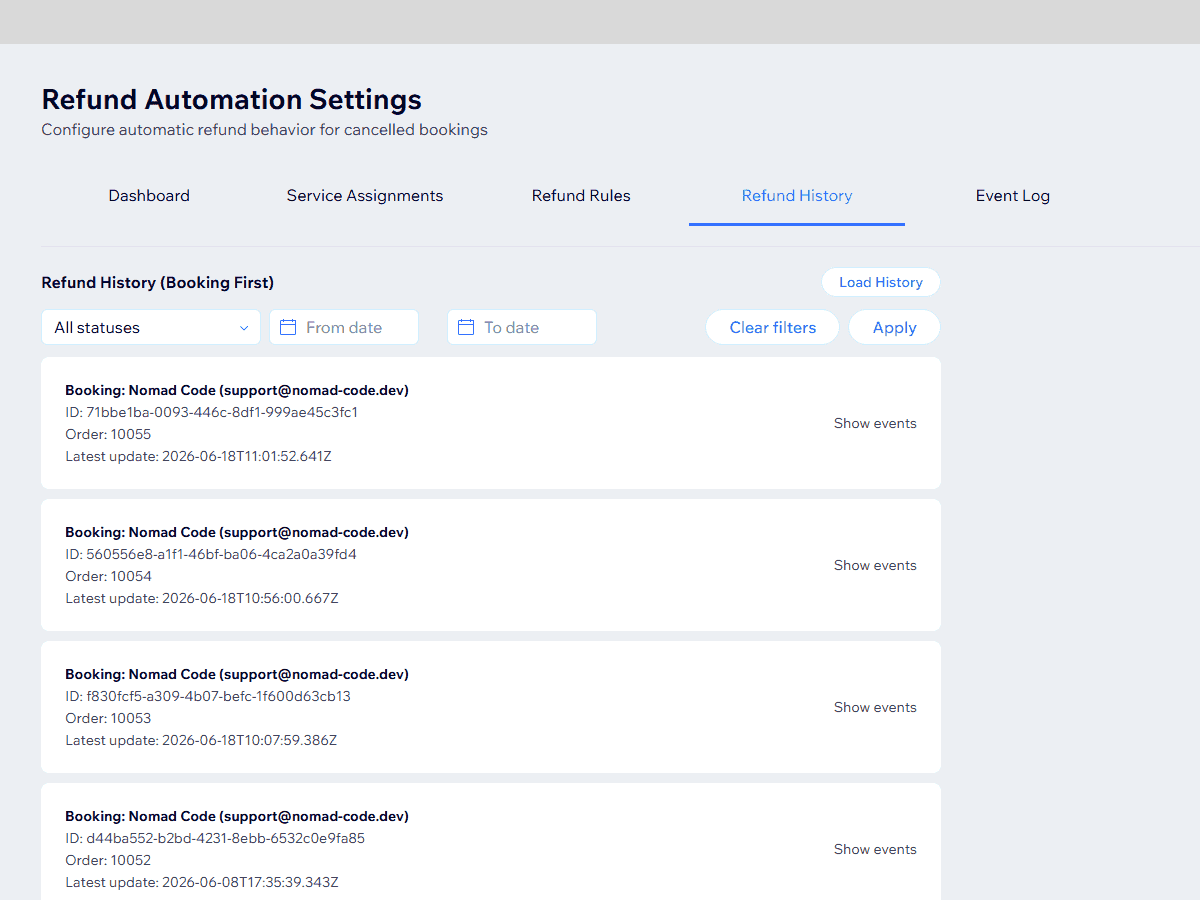Image resolution: width=1200 pixels, height=900 pixels.
Task: Clear all applied filters
Action: point(772,327)
